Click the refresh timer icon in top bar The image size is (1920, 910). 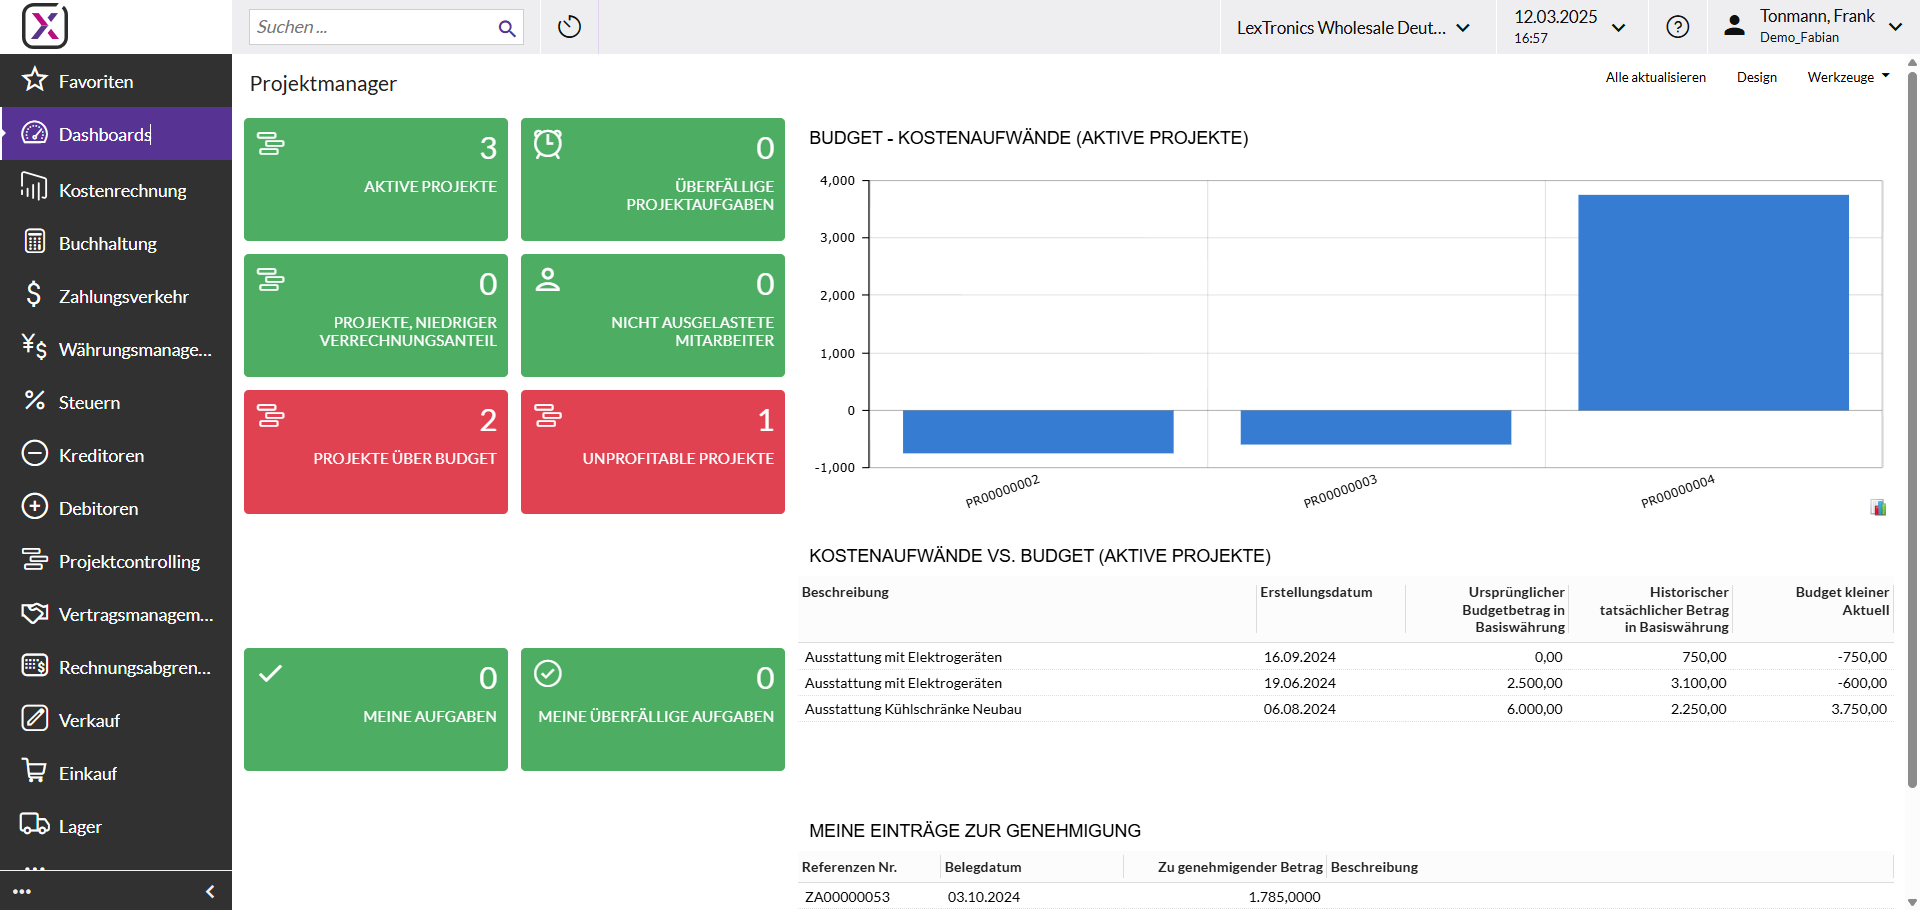tap(569, 27)
